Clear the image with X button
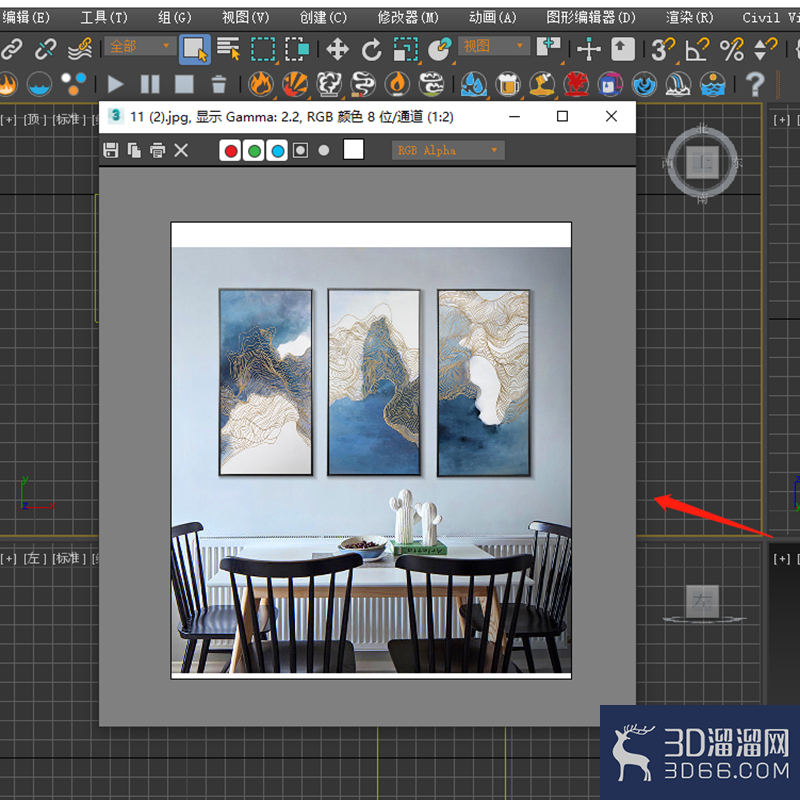This screenshot has width=800, height=800. (181, 151)
